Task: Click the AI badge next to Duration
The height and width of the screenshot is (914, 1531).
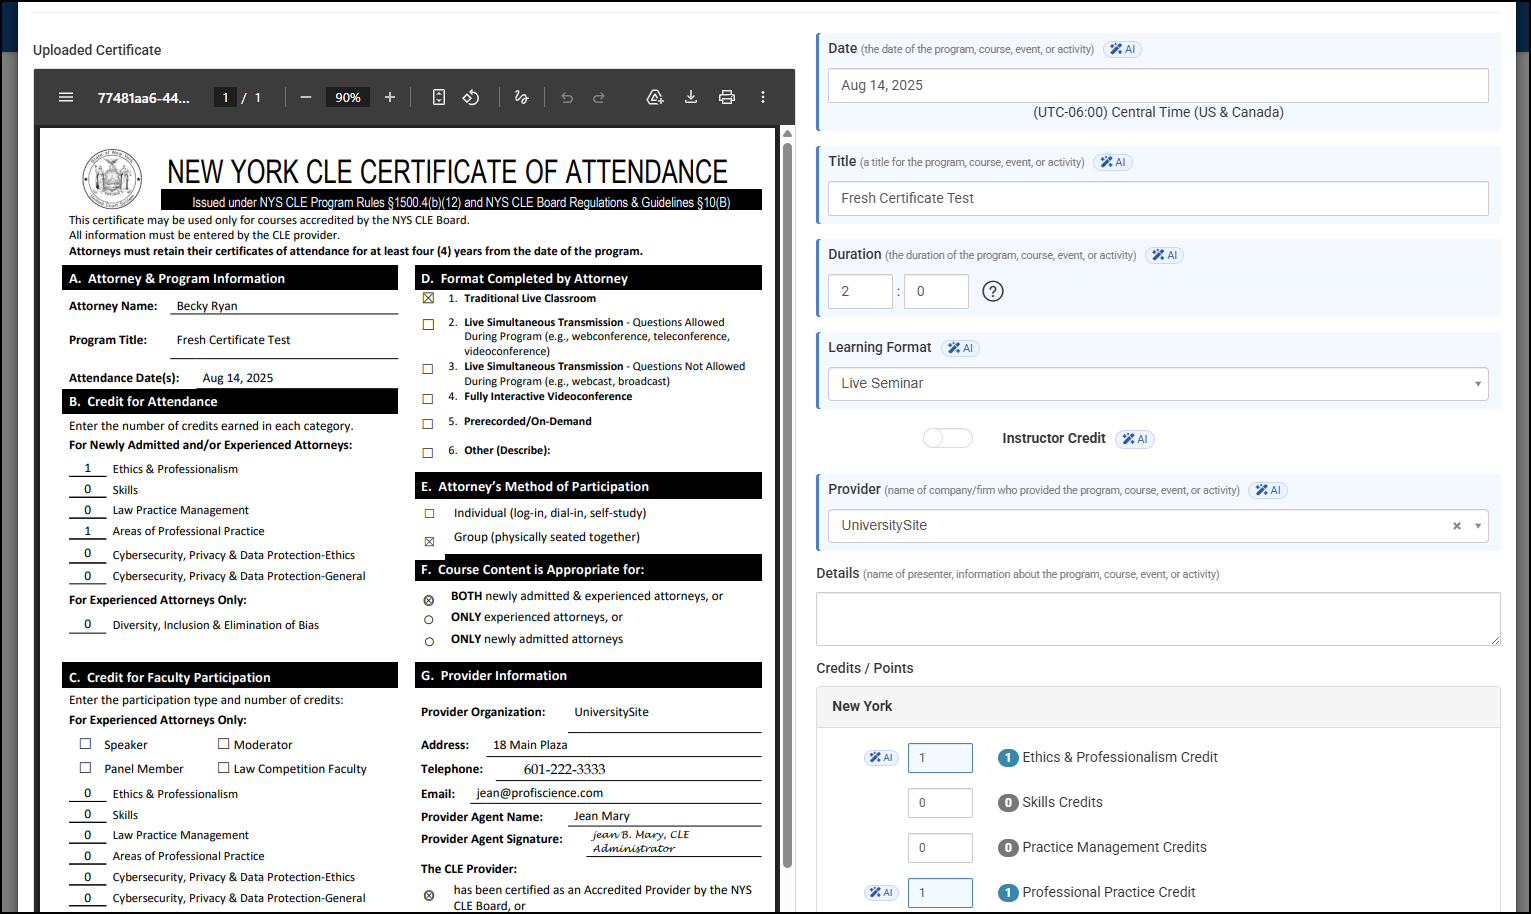Action: (1164, 255)
